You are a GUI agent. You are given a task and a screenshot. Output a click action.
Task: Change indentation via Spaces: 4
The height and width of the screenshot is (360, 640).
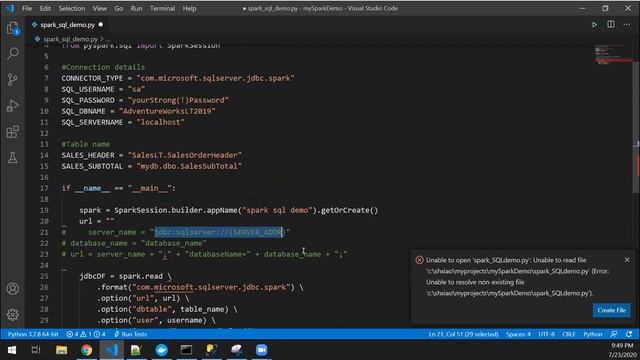pos(518,334)
